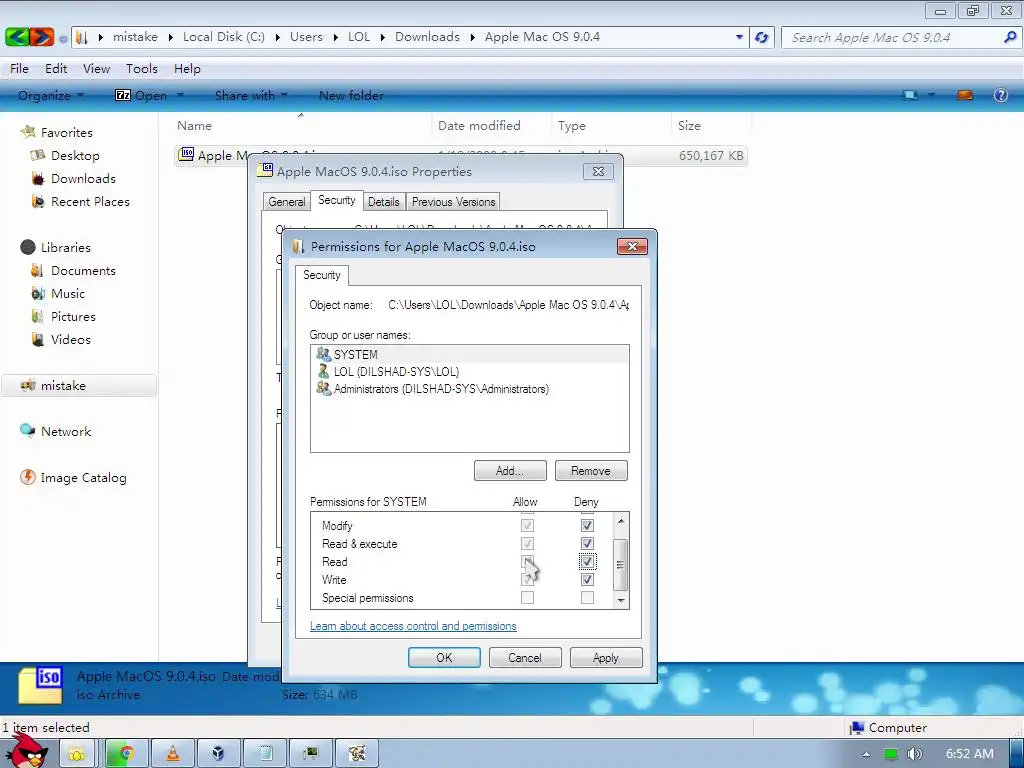This screenshot has height=768, width=1024.
Task: Launch Chrome from the taskbar
Action: 126,754
